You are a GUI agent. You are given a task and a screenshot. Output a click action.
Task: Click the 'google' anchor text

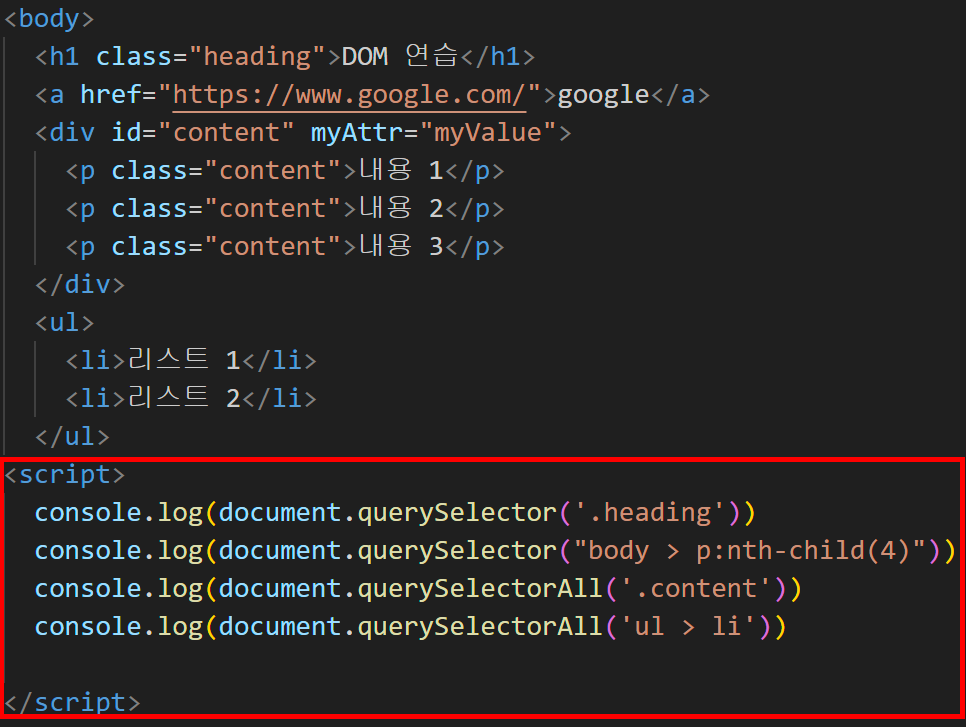(603, 95)
